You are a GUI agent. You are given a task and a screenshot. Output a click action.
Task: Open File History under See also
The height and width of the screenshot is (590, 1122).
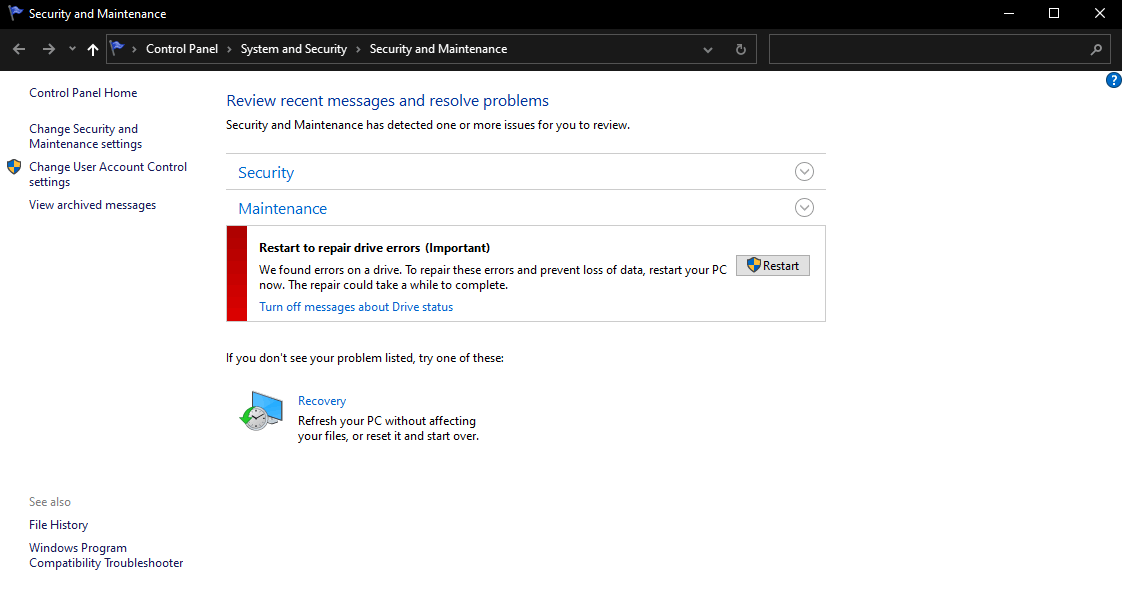pos(58,525)
